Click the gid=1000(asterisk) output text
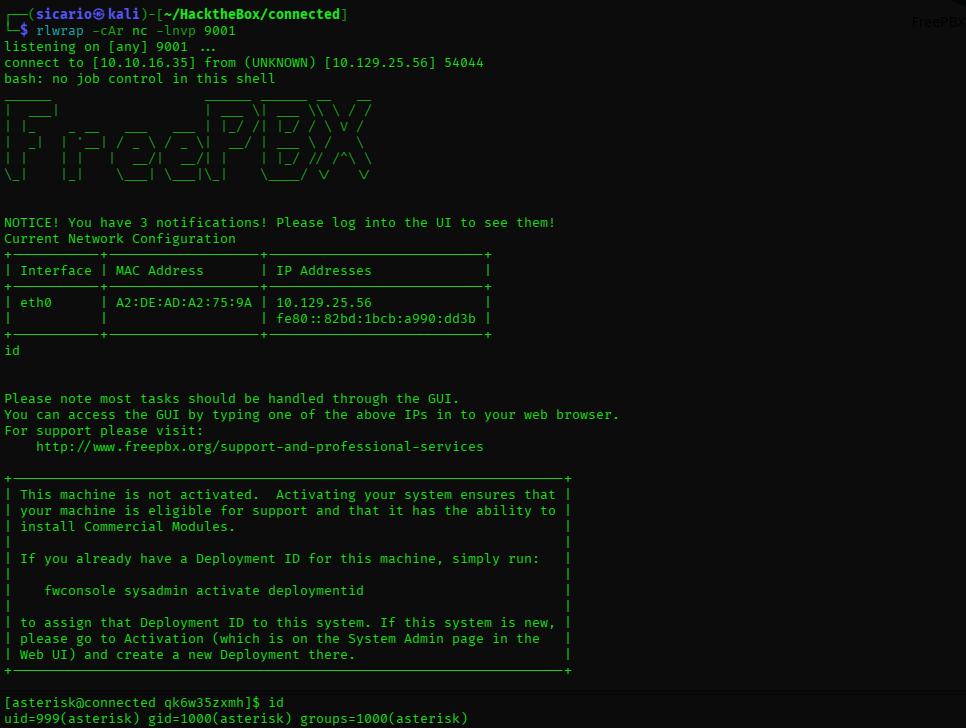 point(220,719)
